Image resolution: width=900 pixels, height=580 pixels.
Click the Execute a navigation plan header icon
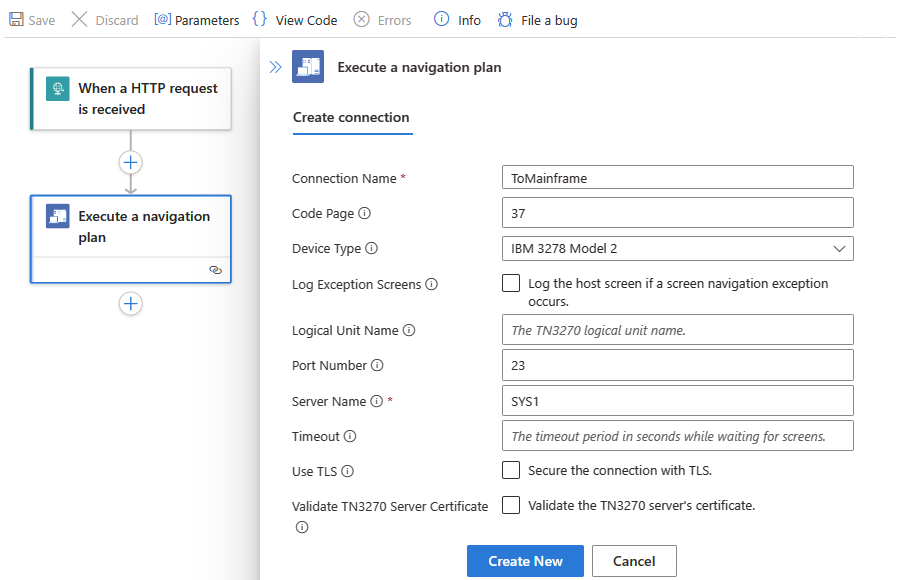pos(308,67)
